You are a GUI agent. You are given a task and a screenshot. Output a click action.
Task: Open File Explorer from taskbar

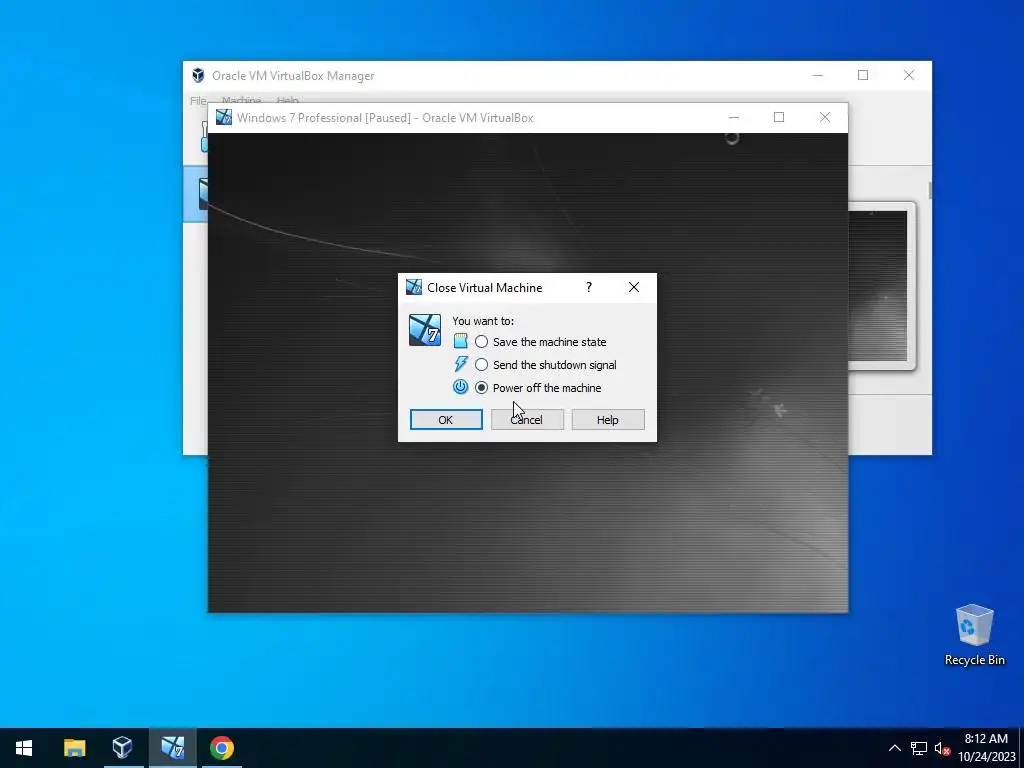point(74,748)
